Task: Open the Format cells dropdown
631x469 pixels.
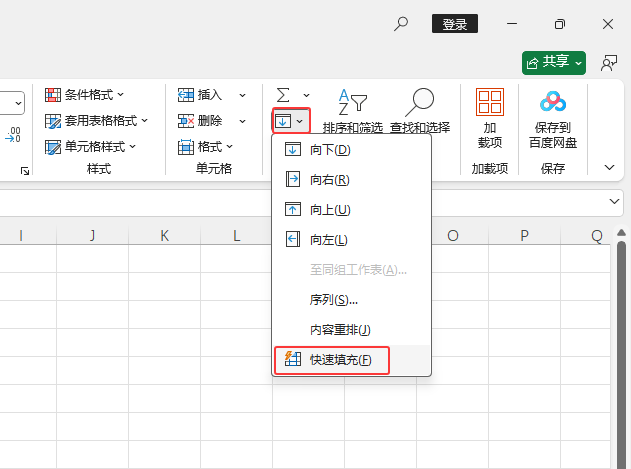Action: (x=211, y=146)
